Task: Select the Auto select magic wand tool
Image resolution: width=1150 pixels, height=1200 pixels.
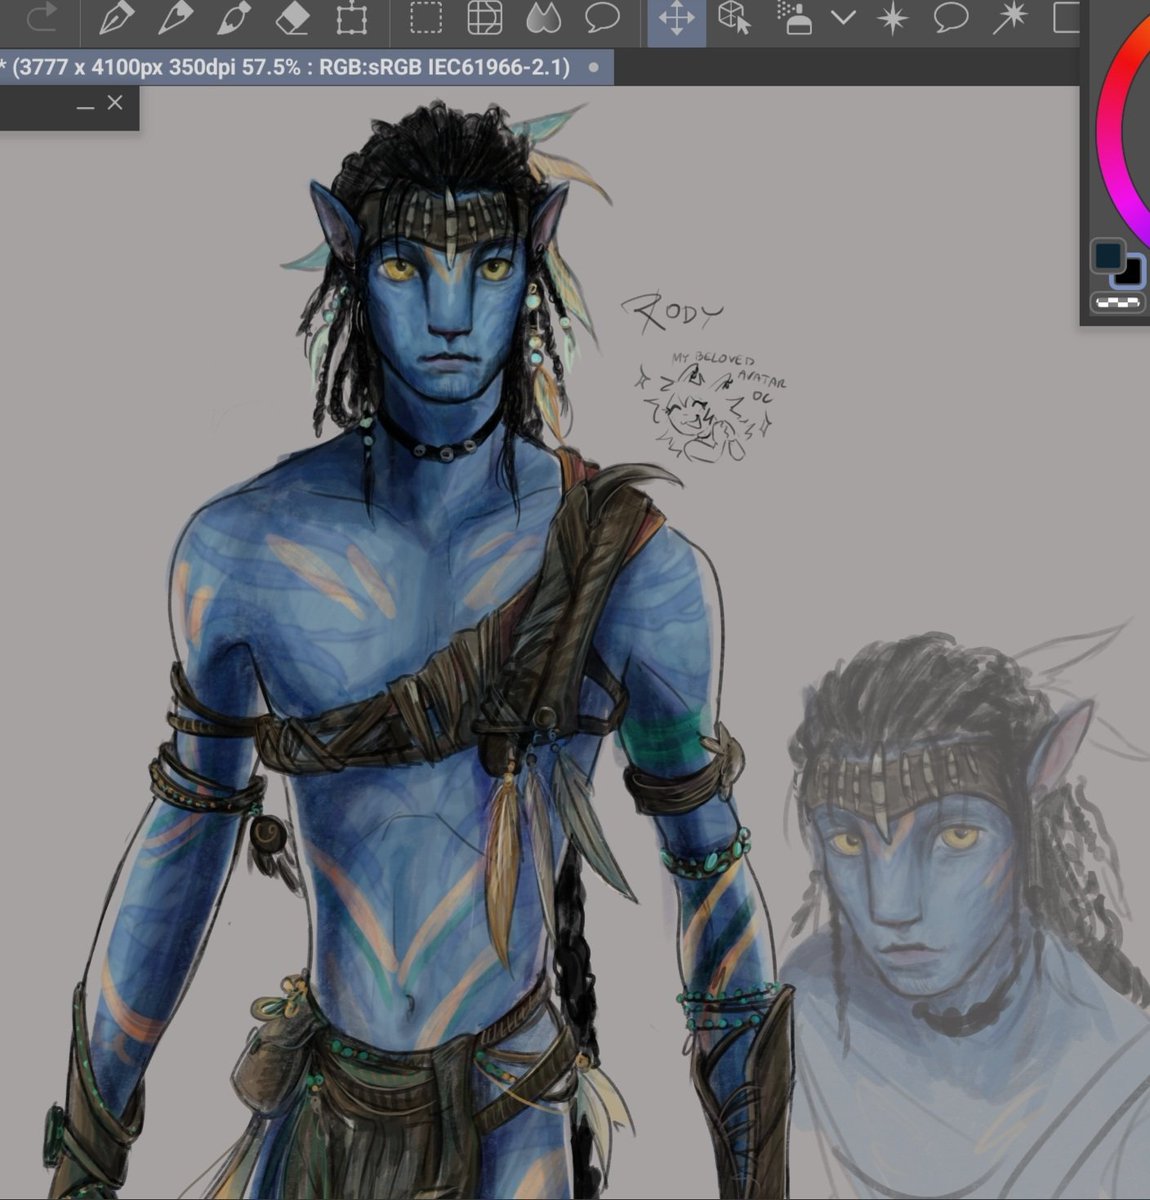Action: click(1010, 19)
